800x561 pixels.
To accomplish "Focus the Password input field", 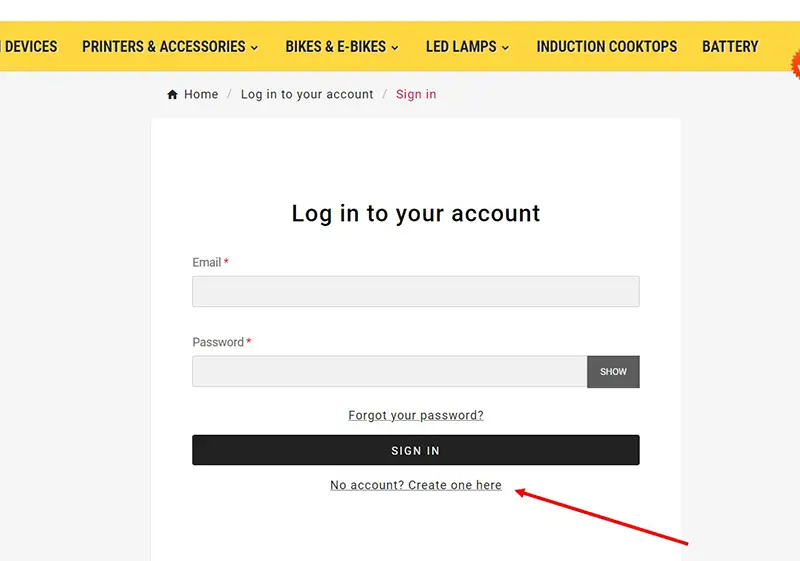I will pyautogui.click(x=389, y=371).
